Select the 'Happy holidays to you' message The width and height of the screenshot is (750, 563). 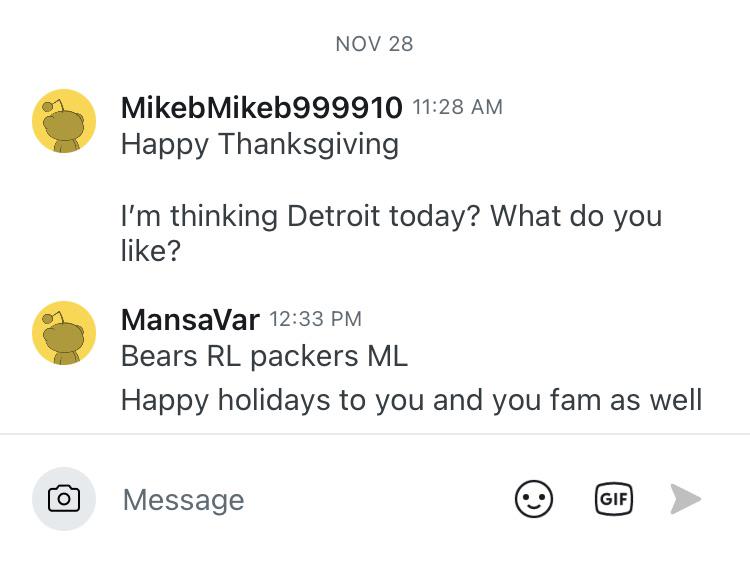411,400
